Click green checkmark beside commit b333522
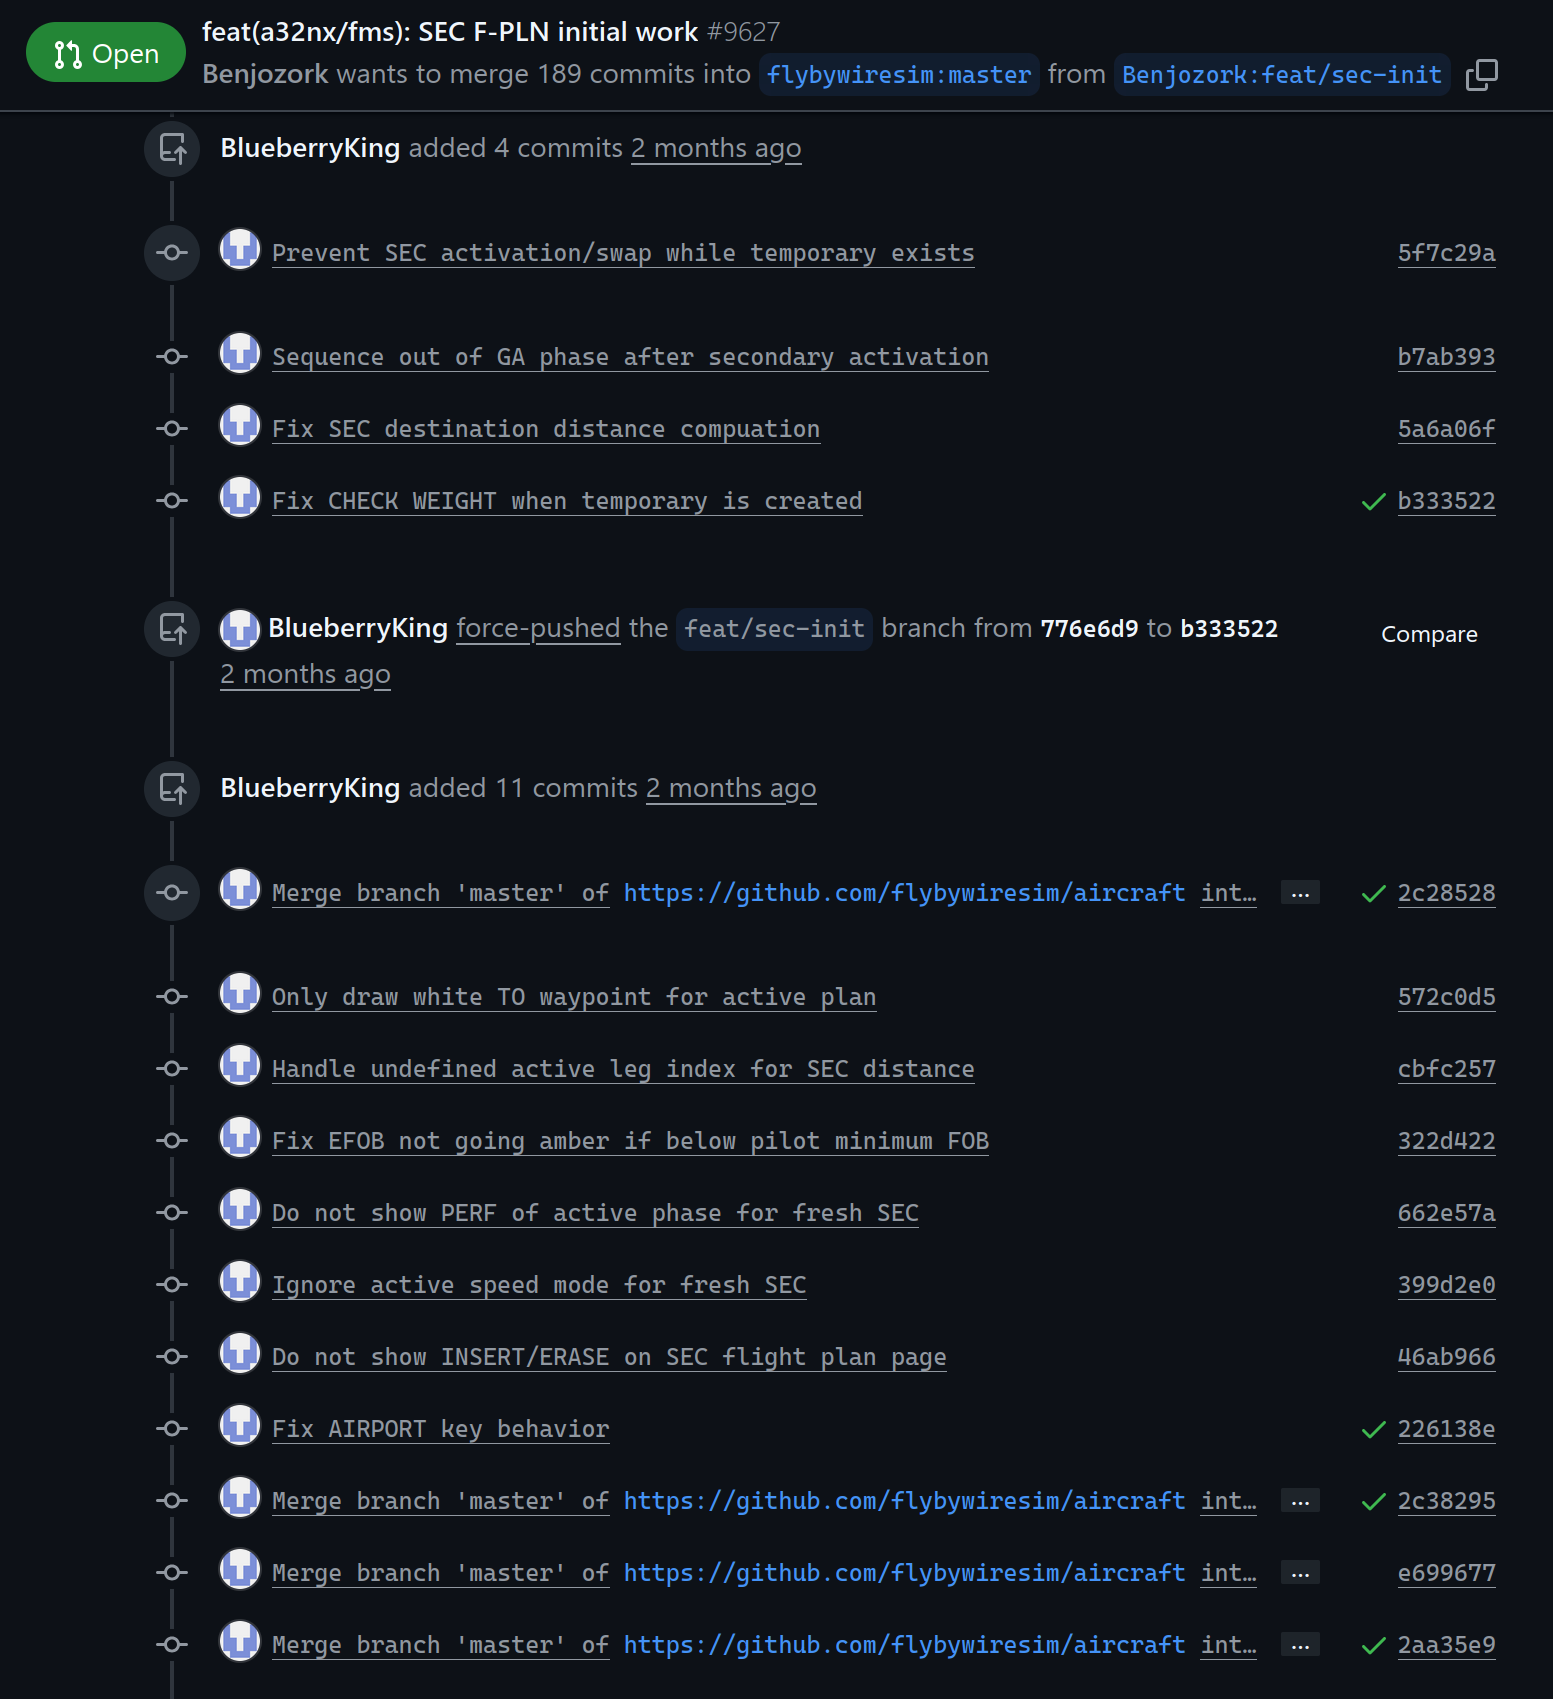Viewport: 1553px width, 1699px height. (1373, 502)
